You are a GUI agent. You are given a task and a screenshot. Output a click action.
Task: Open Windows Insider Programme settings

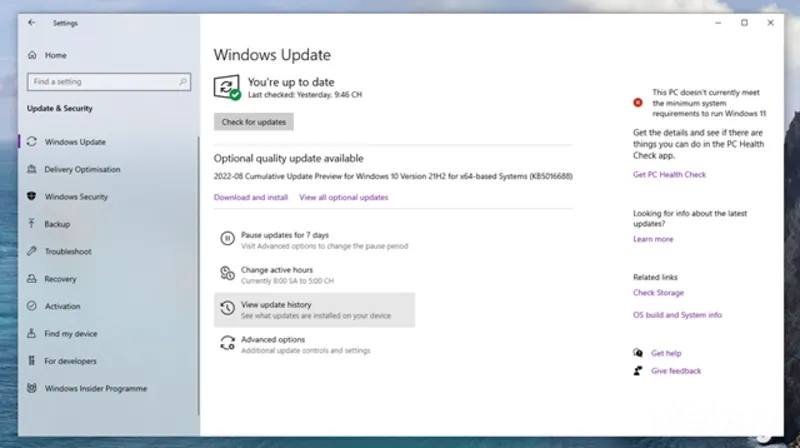pos(95,388)
